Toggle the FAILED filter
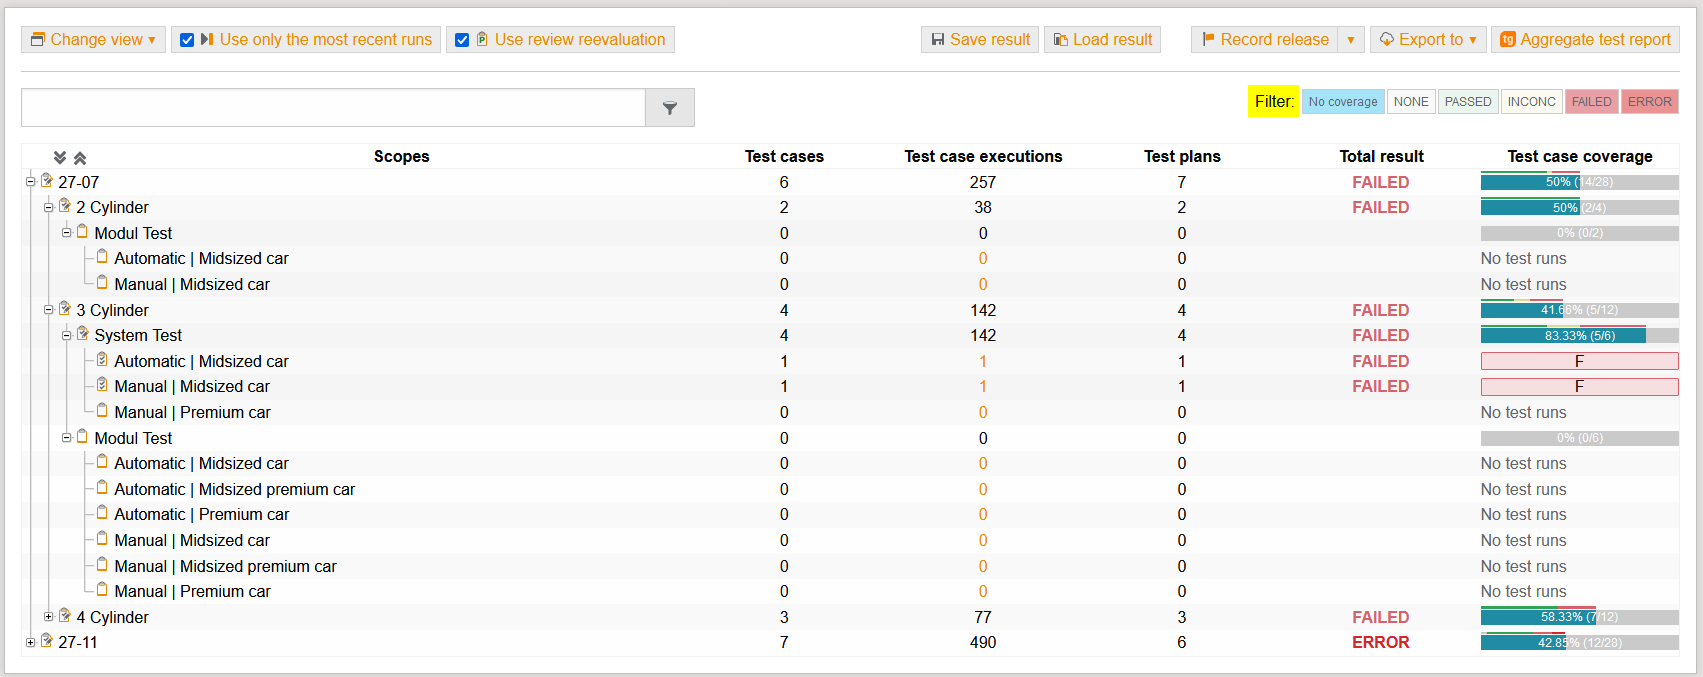1703x677 pixels. point(1591,102)
